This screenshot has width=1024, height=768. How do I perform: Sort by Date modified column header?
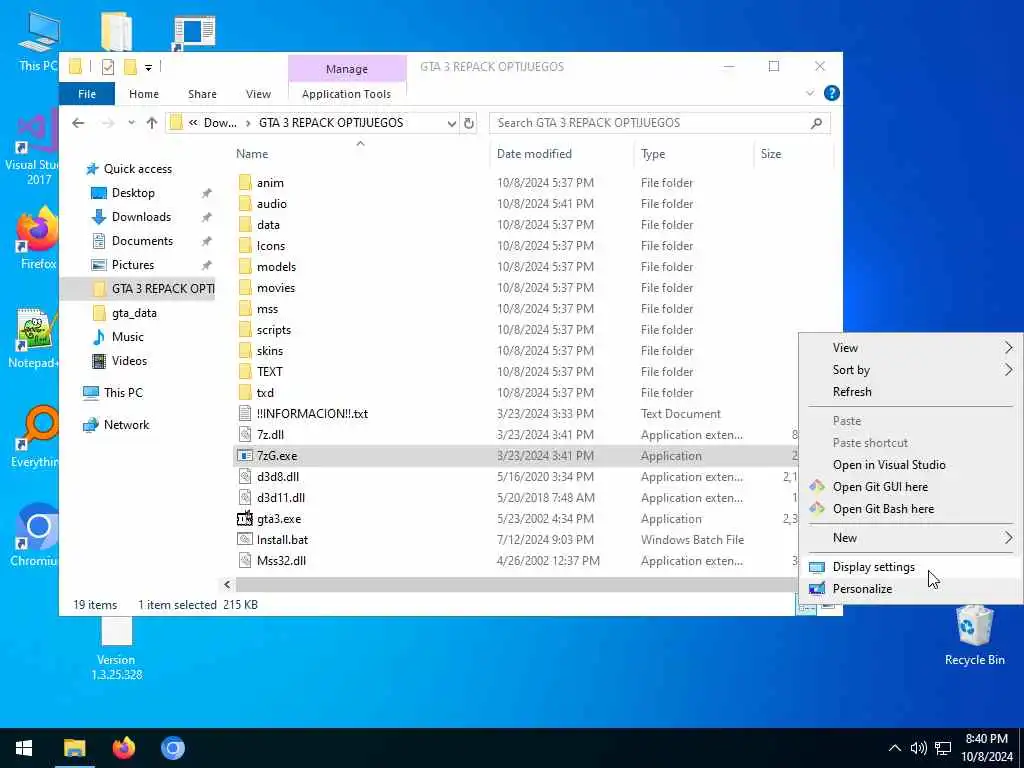tap(561, 153)
